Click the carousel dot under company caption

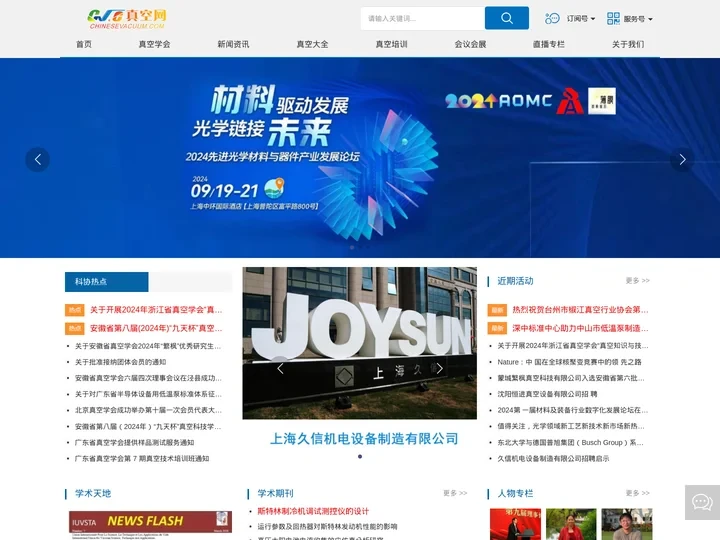[360, 456]
